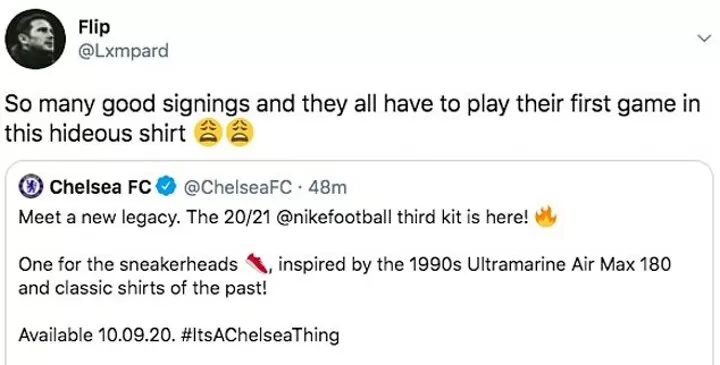The height and width of the screenshot is (365, 720).
Task: Open the @Lxmpard handle
Action: [123, 51]
